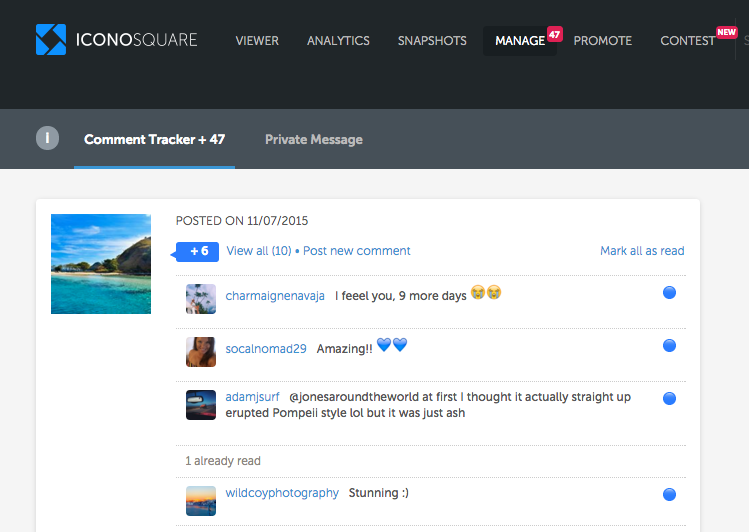Expand all comments with View all (10)
The image size is (749, 532).
pos(259,251)
